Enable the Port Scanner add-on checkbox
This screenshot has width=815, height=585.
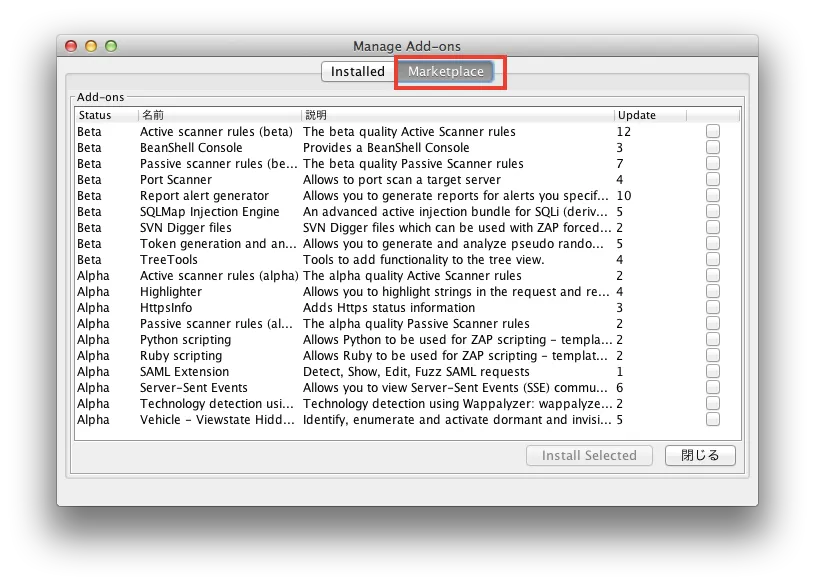pyautogui.click(x=713, y=180)
